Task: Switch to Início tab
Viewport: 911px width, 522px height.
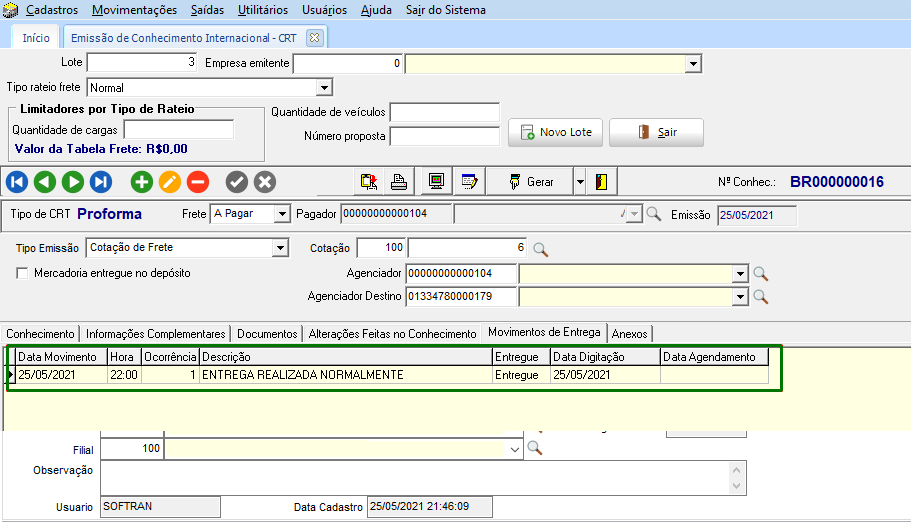Action: point(36,38)
